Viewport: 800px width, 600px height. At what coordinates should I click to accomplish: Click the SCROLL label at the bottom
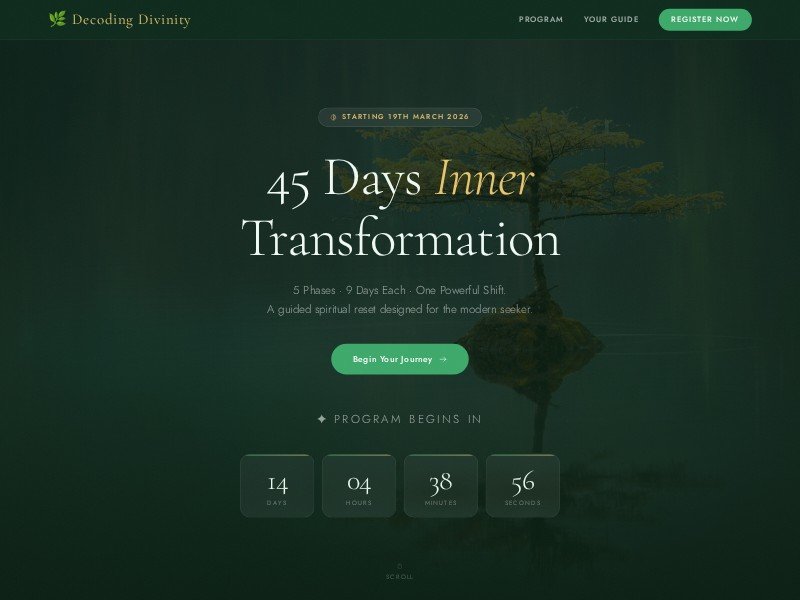pos(400,575)
